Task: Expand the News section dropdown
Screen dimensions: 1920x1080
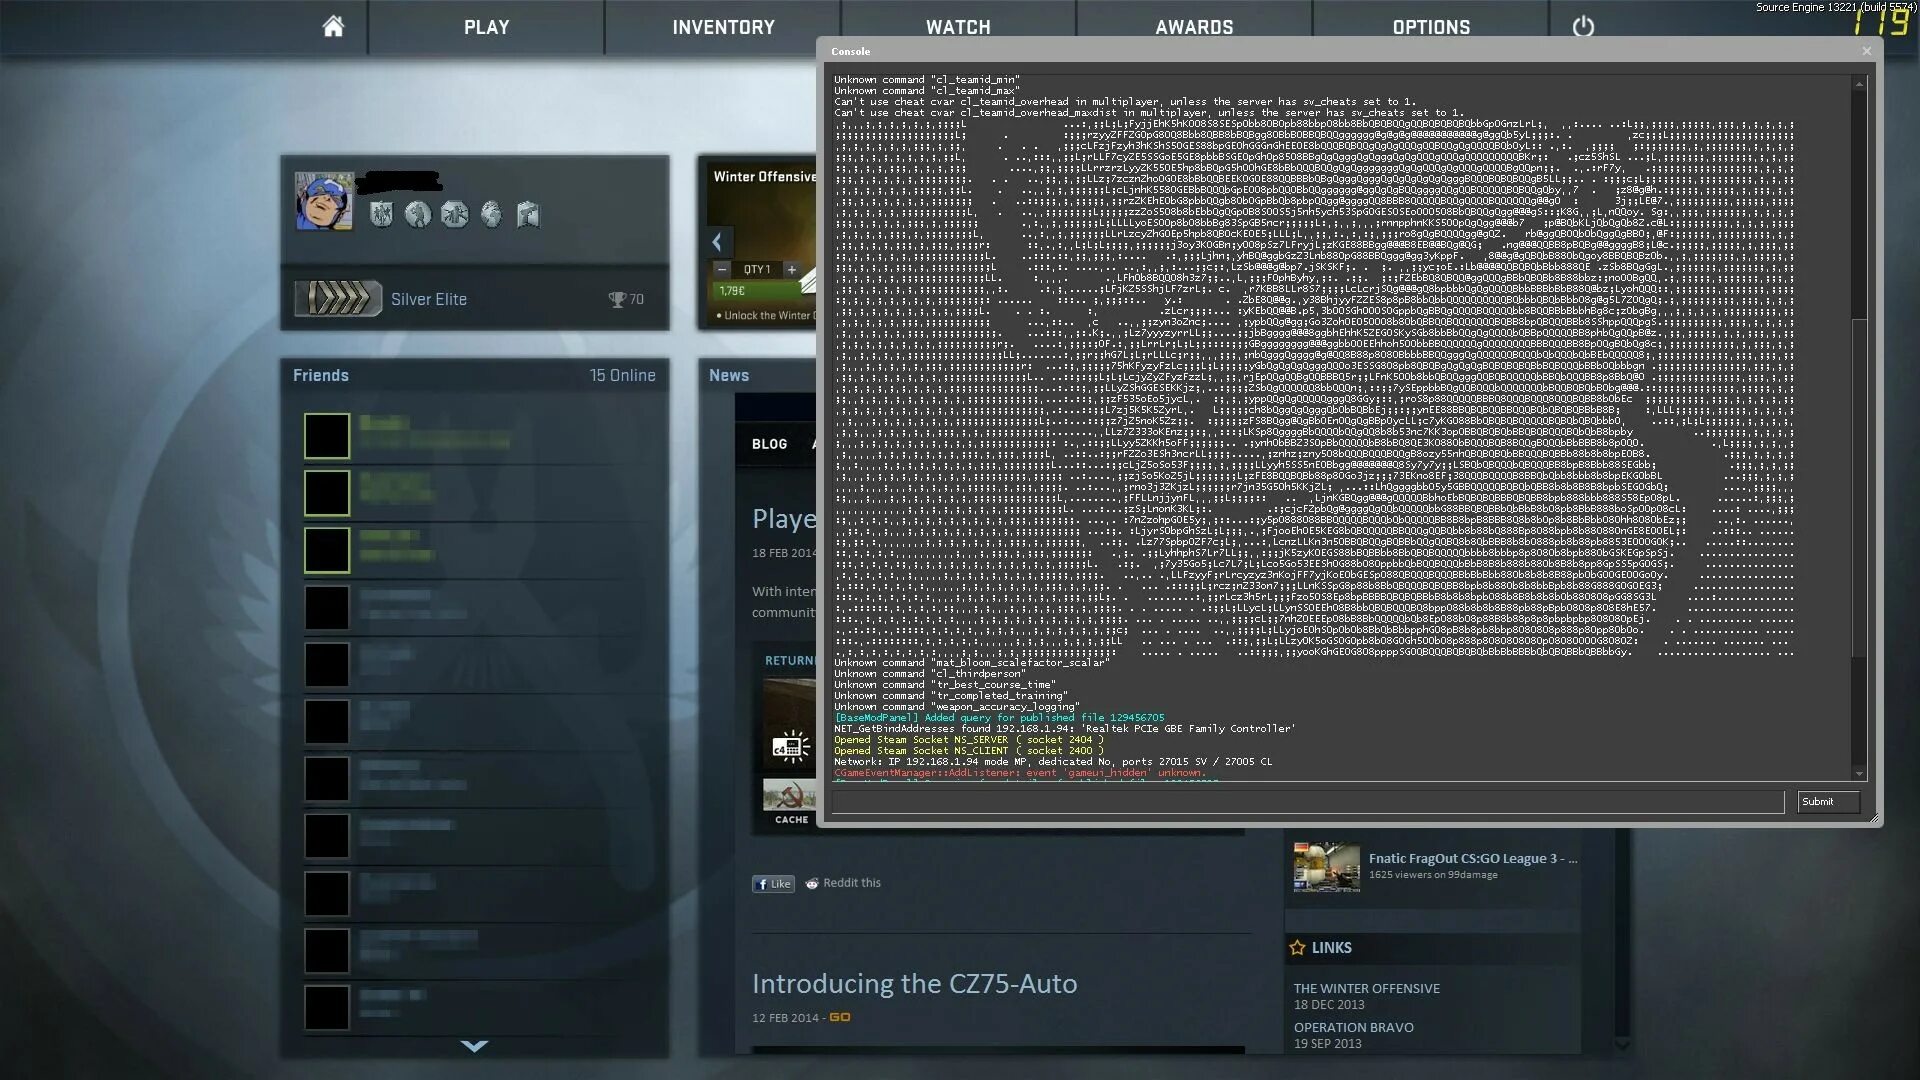Action: tap(729, 375)
